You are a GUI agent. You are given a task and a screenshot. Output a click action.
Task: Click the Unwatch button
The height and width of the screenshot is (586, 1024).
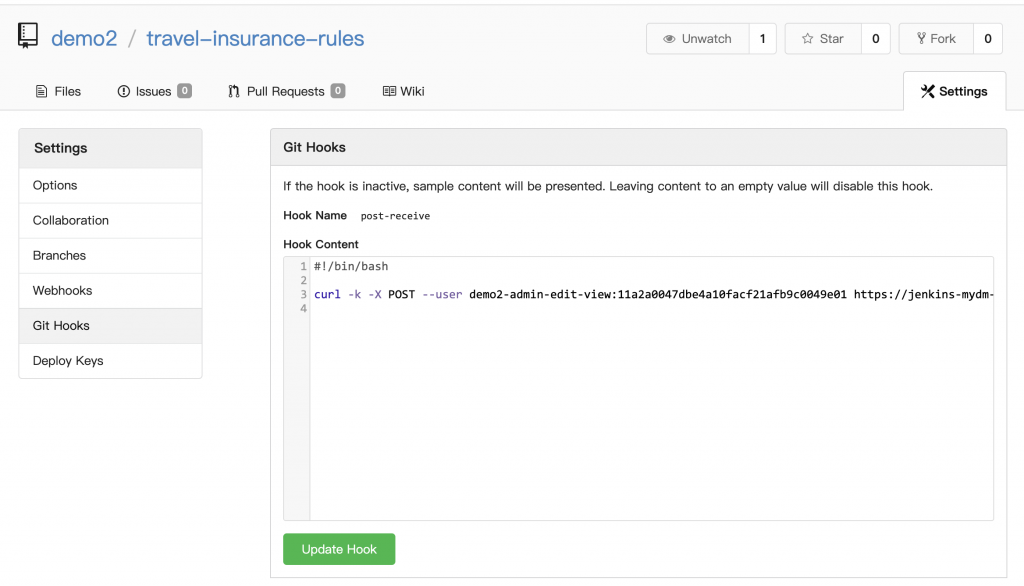(x=697, y=39)
